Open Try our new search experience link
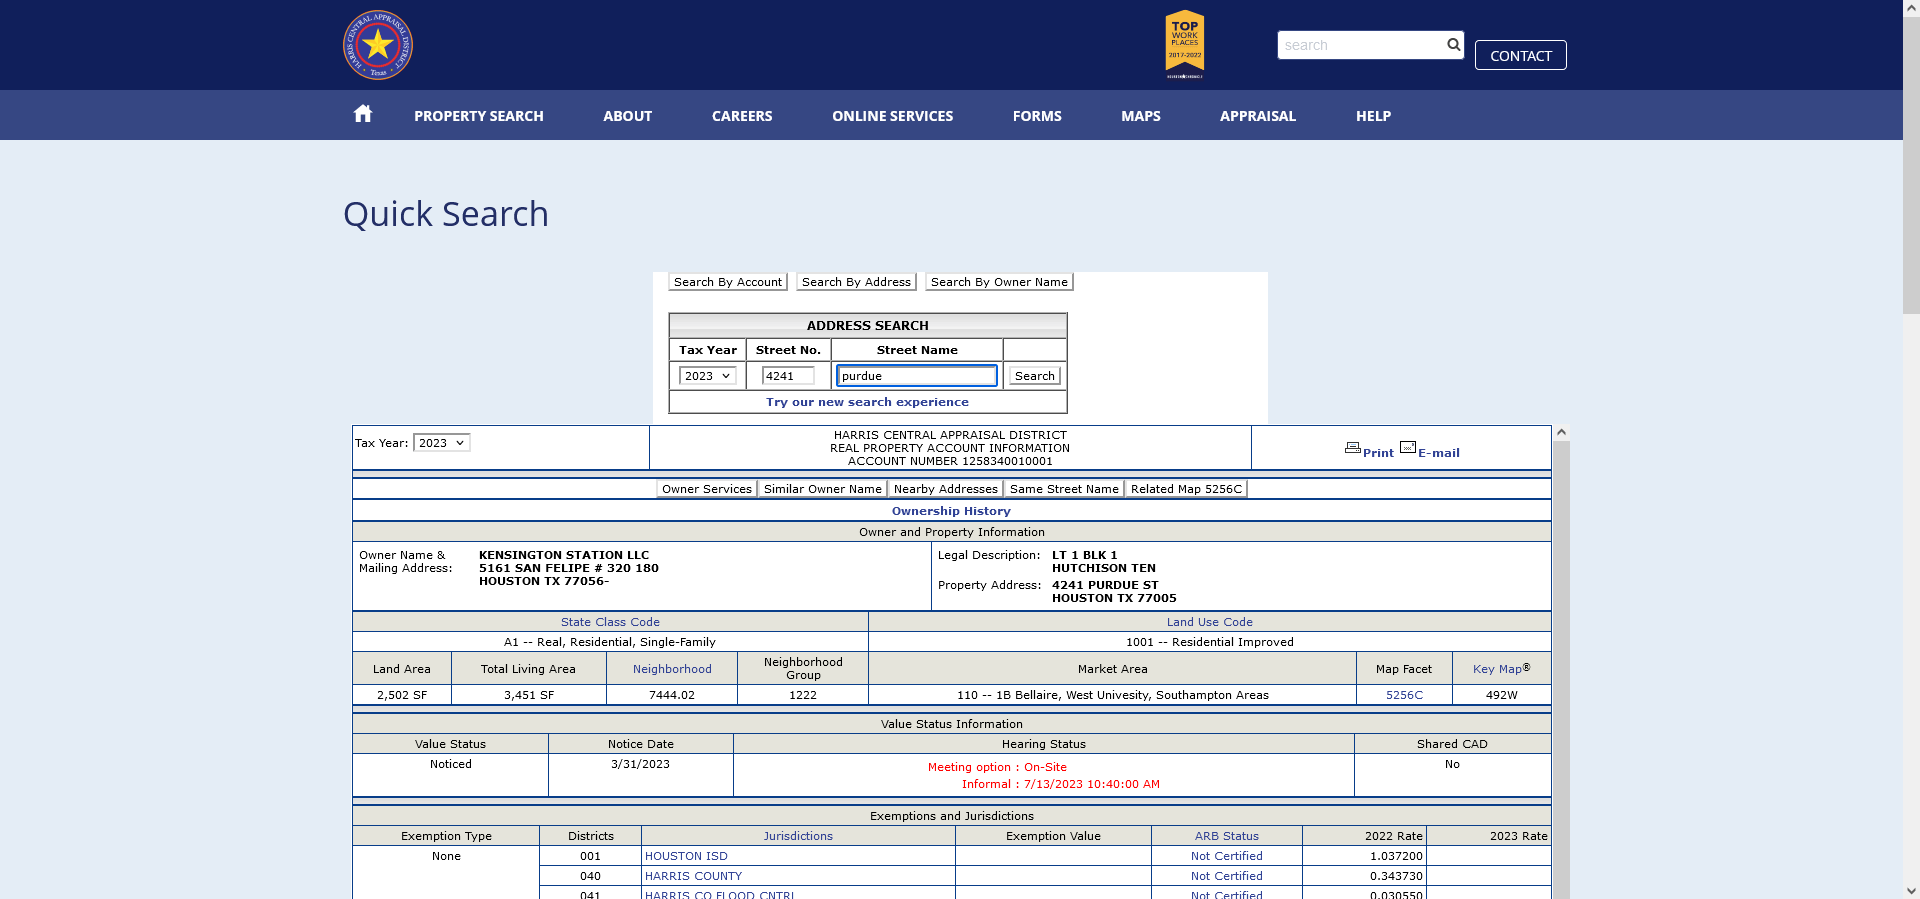 867,402
